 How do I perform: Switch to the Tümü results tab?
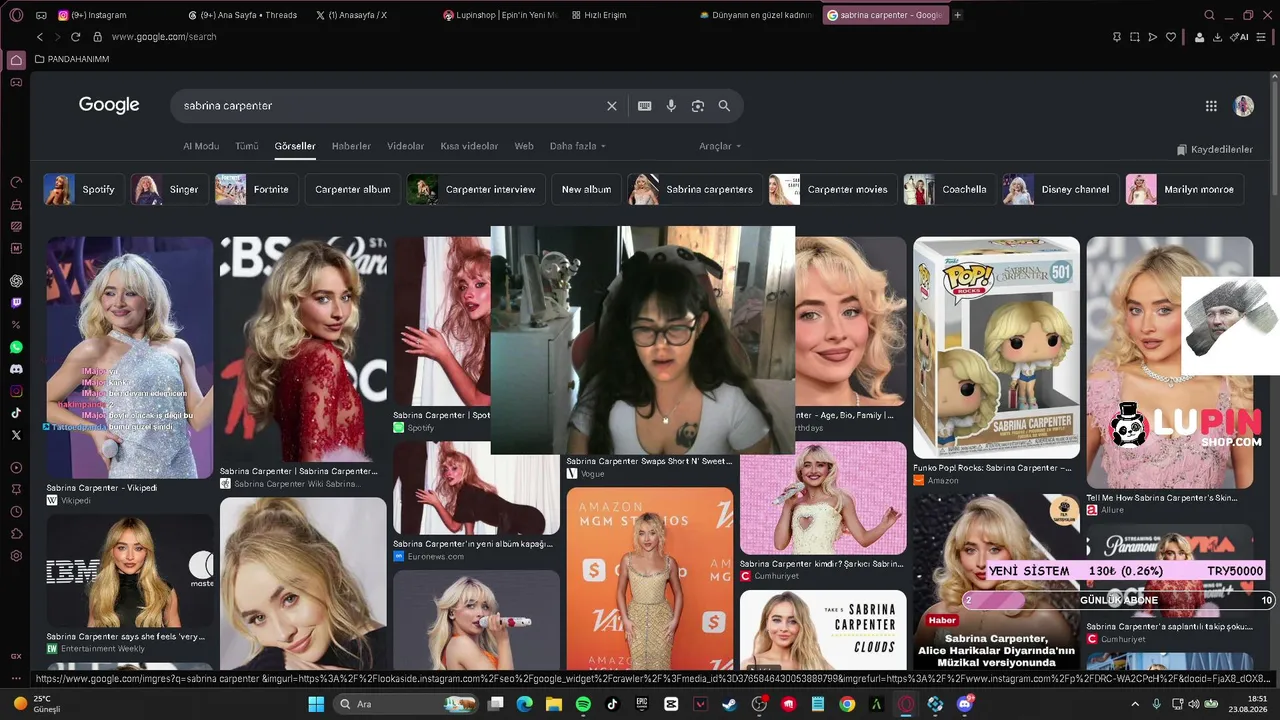click(x=247, y=146)
